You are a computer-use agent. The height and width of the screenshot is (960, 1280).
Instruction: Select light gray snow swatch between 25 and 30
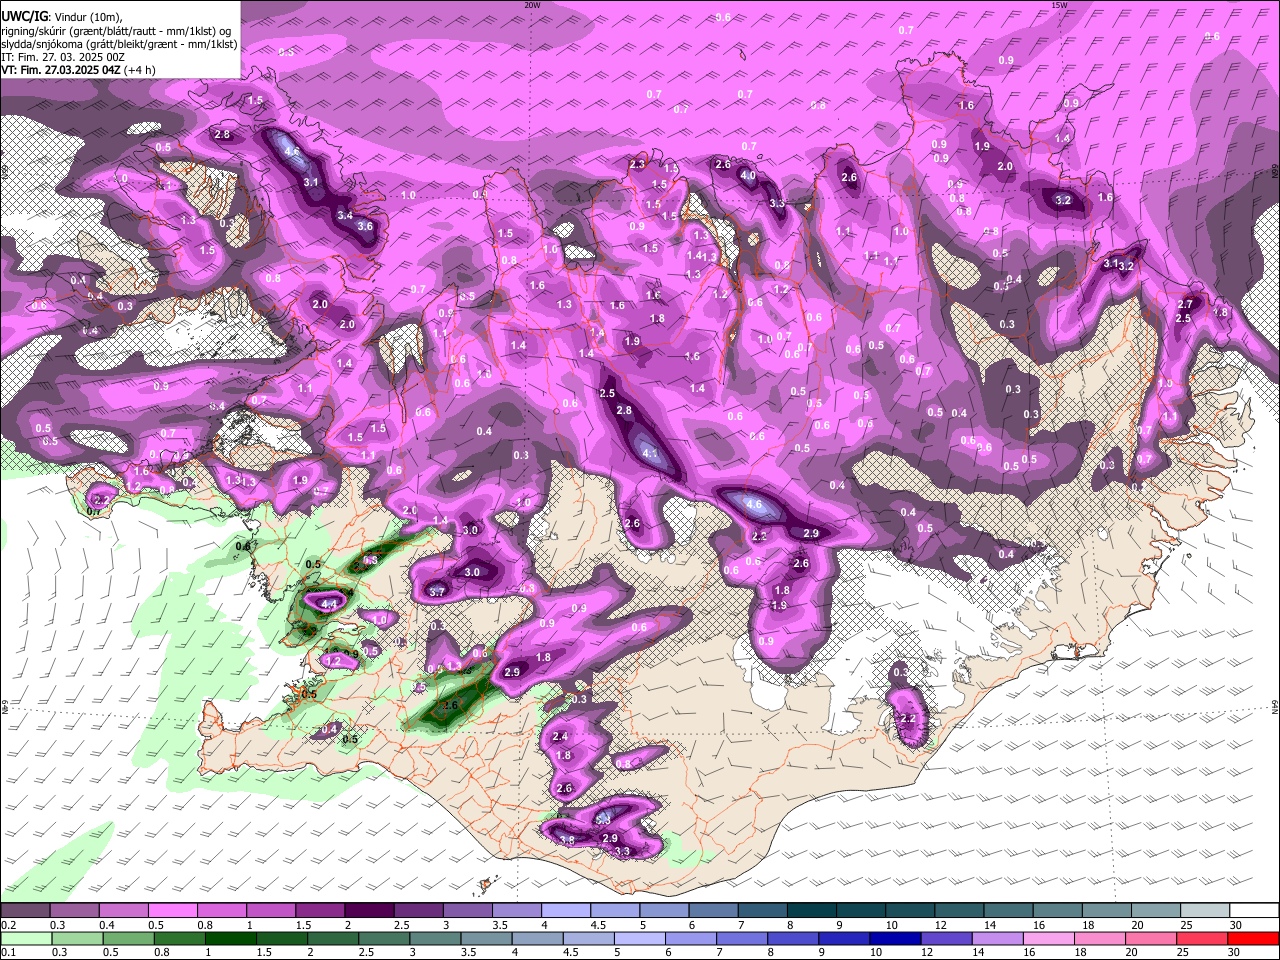tap(1206, 911)
